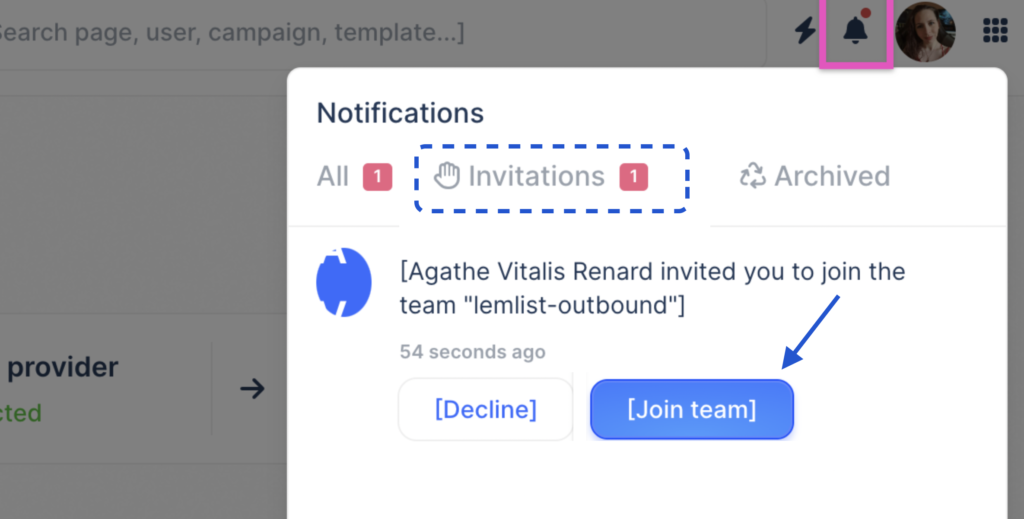This screenshot has height=519, width=1024.
Task: Open the apps grid menu icon
Action: 995,31
